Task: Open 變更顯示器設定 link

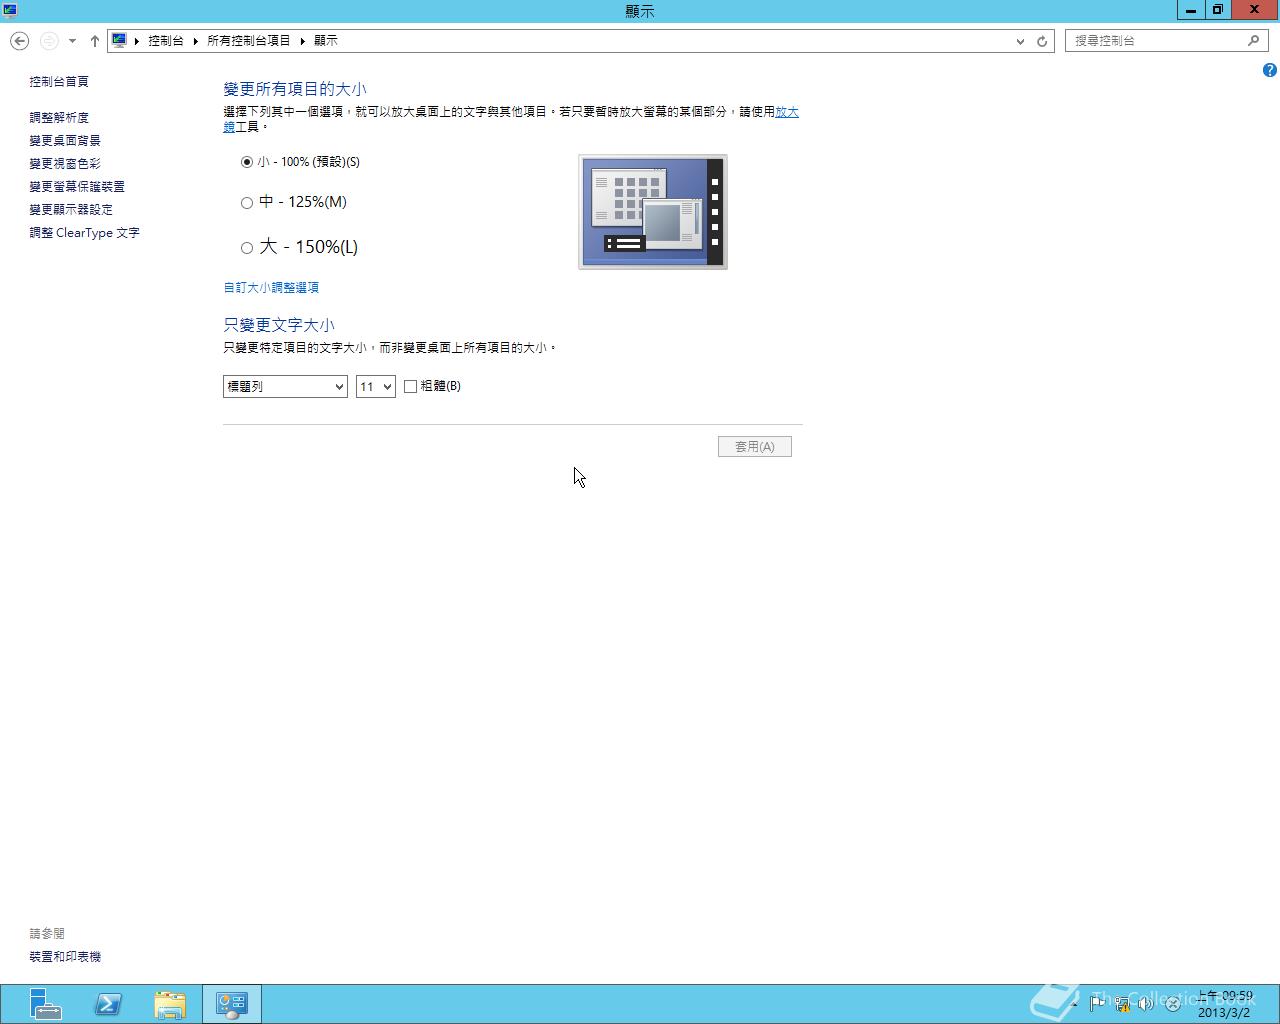Action: pyautogui.click(x=71, y=210)
